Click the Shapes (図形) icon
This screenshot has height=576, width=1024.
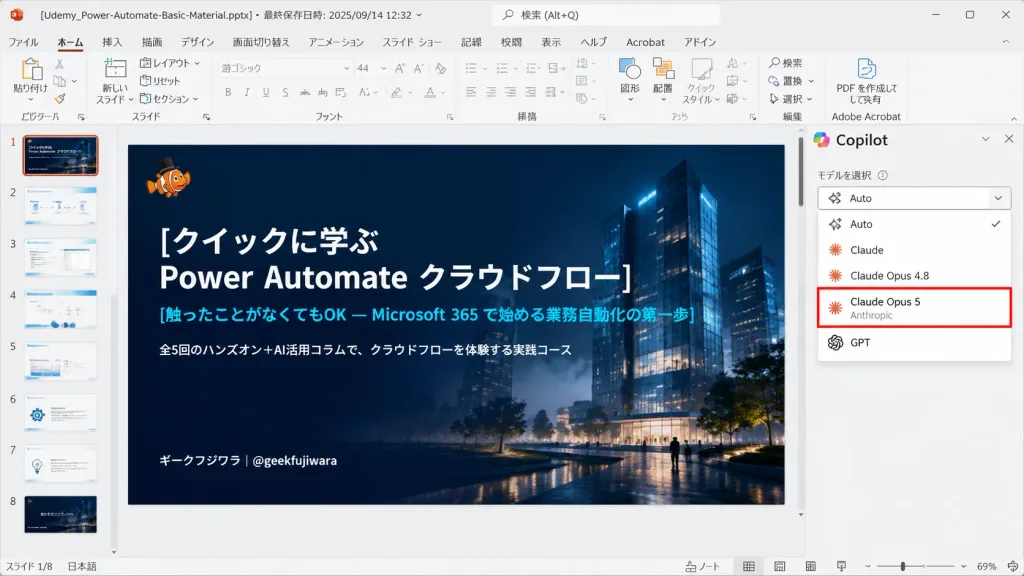coord(630,69)
